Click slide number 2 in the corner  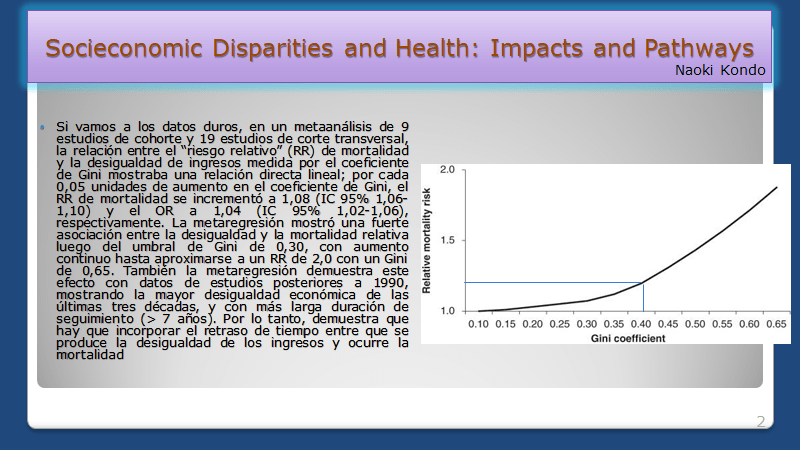[x=760, y=421]
